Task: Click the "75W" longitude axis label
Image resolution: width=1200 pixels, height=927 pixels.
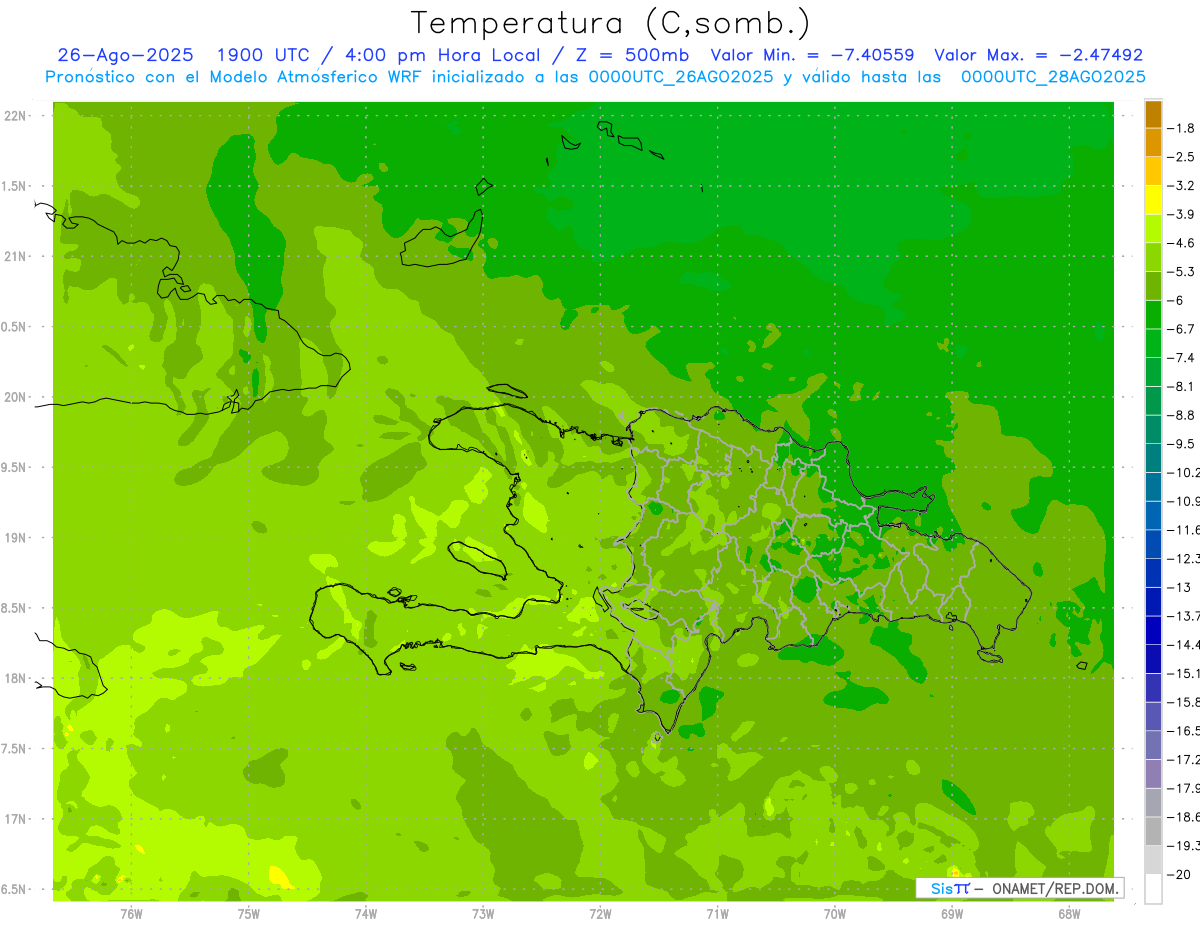Action: pos(249,914)
